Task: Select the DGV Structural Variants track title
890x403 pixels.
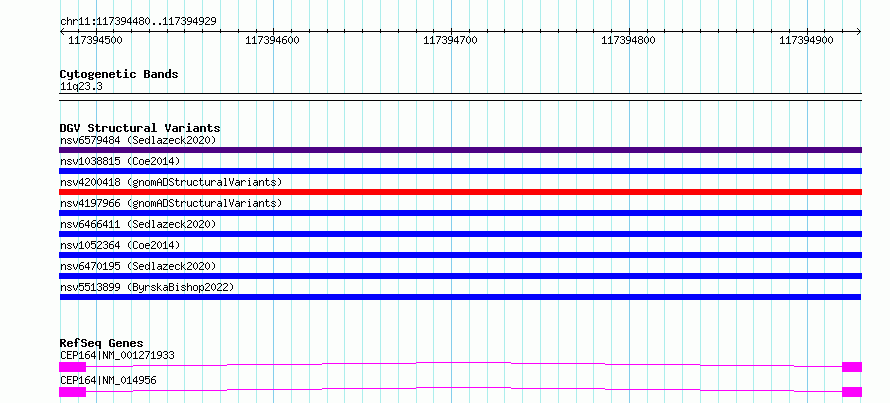Action: [140, 128]
